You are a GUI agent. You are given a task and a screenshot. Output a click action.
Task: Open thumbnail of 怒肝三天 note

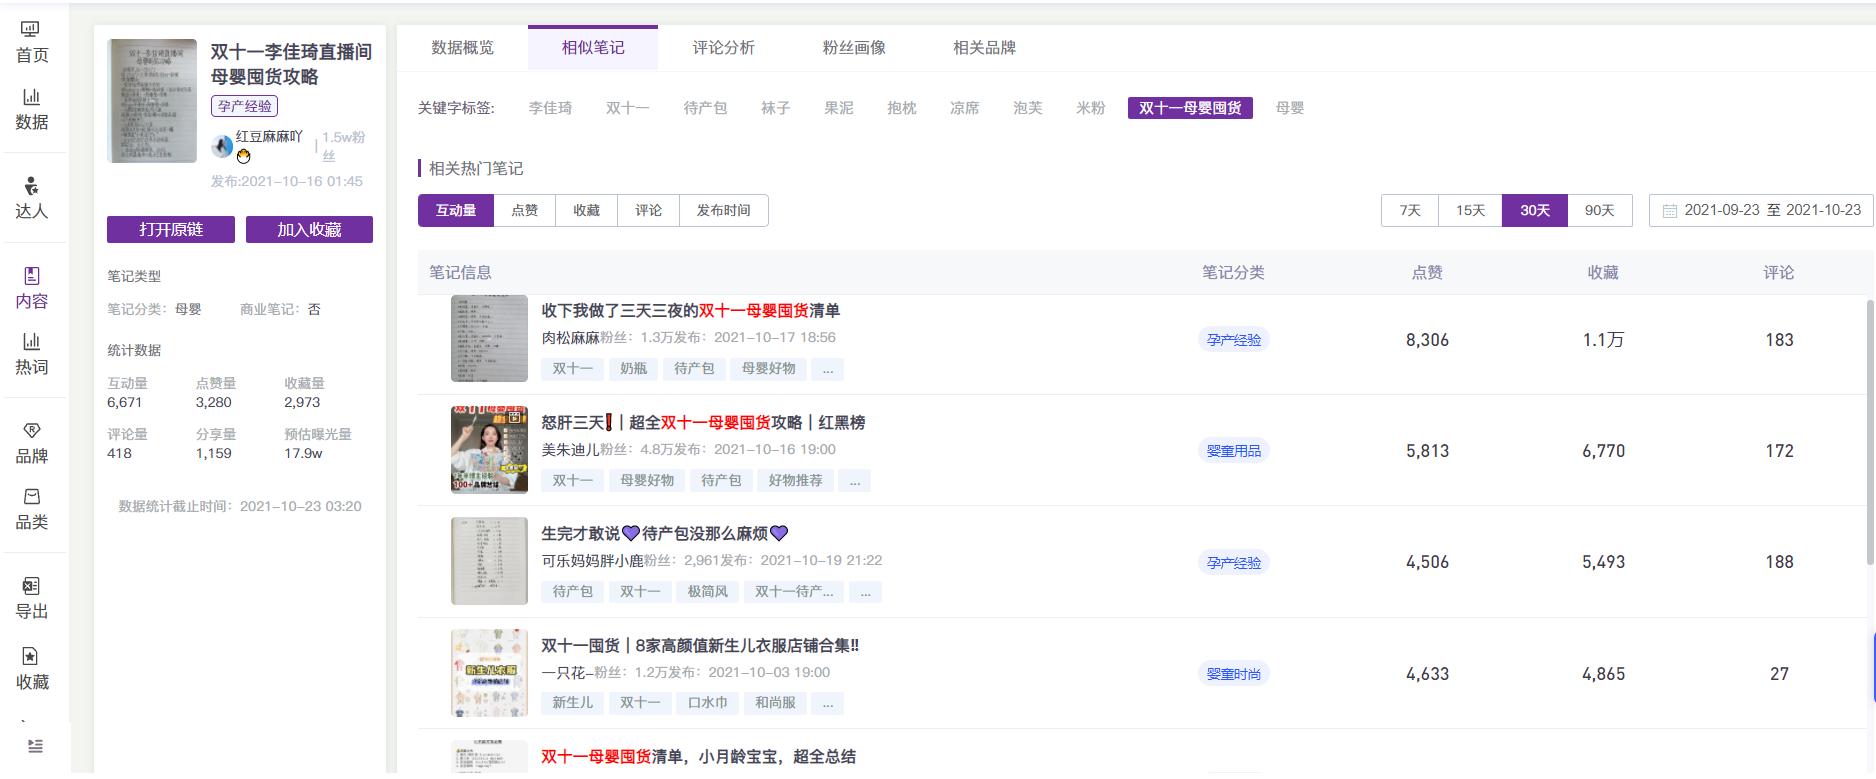489,450
